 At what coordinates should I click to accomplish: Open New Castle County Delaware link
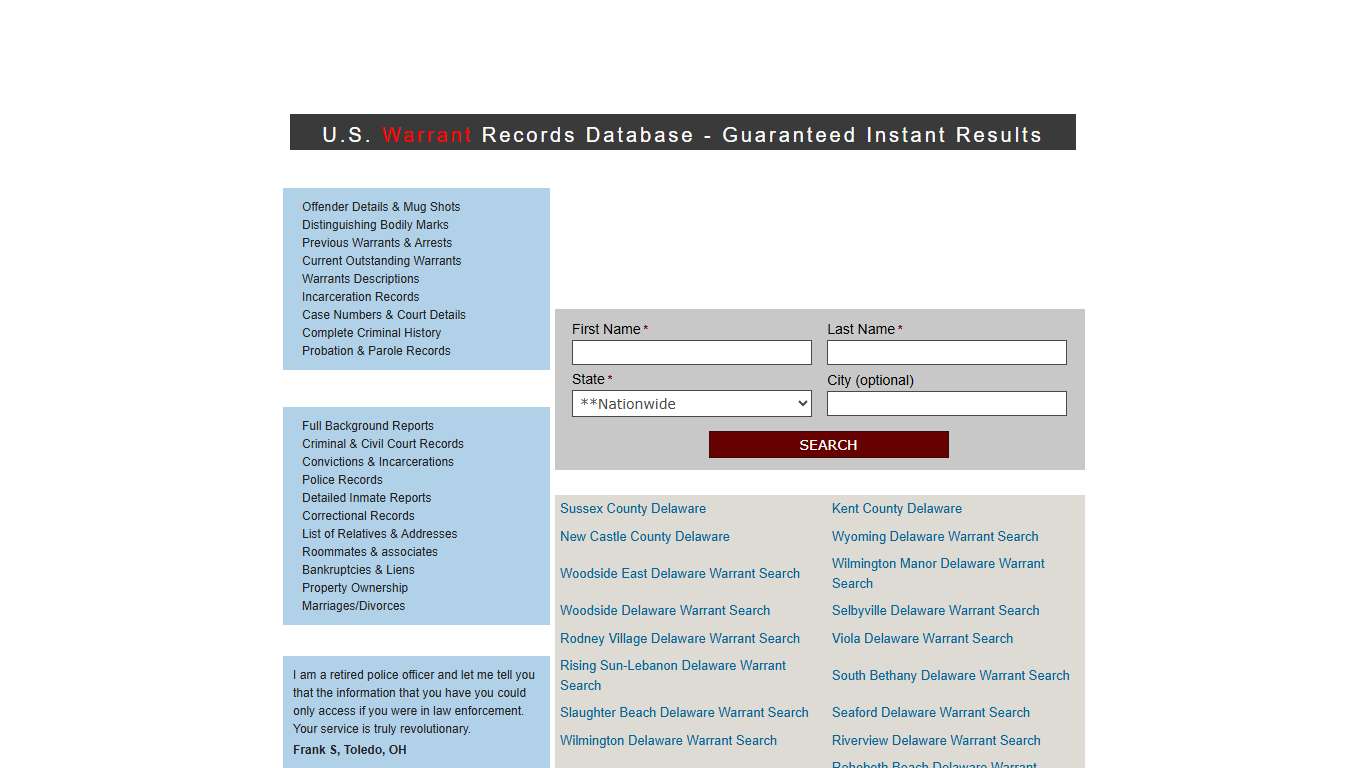(644, 536)
